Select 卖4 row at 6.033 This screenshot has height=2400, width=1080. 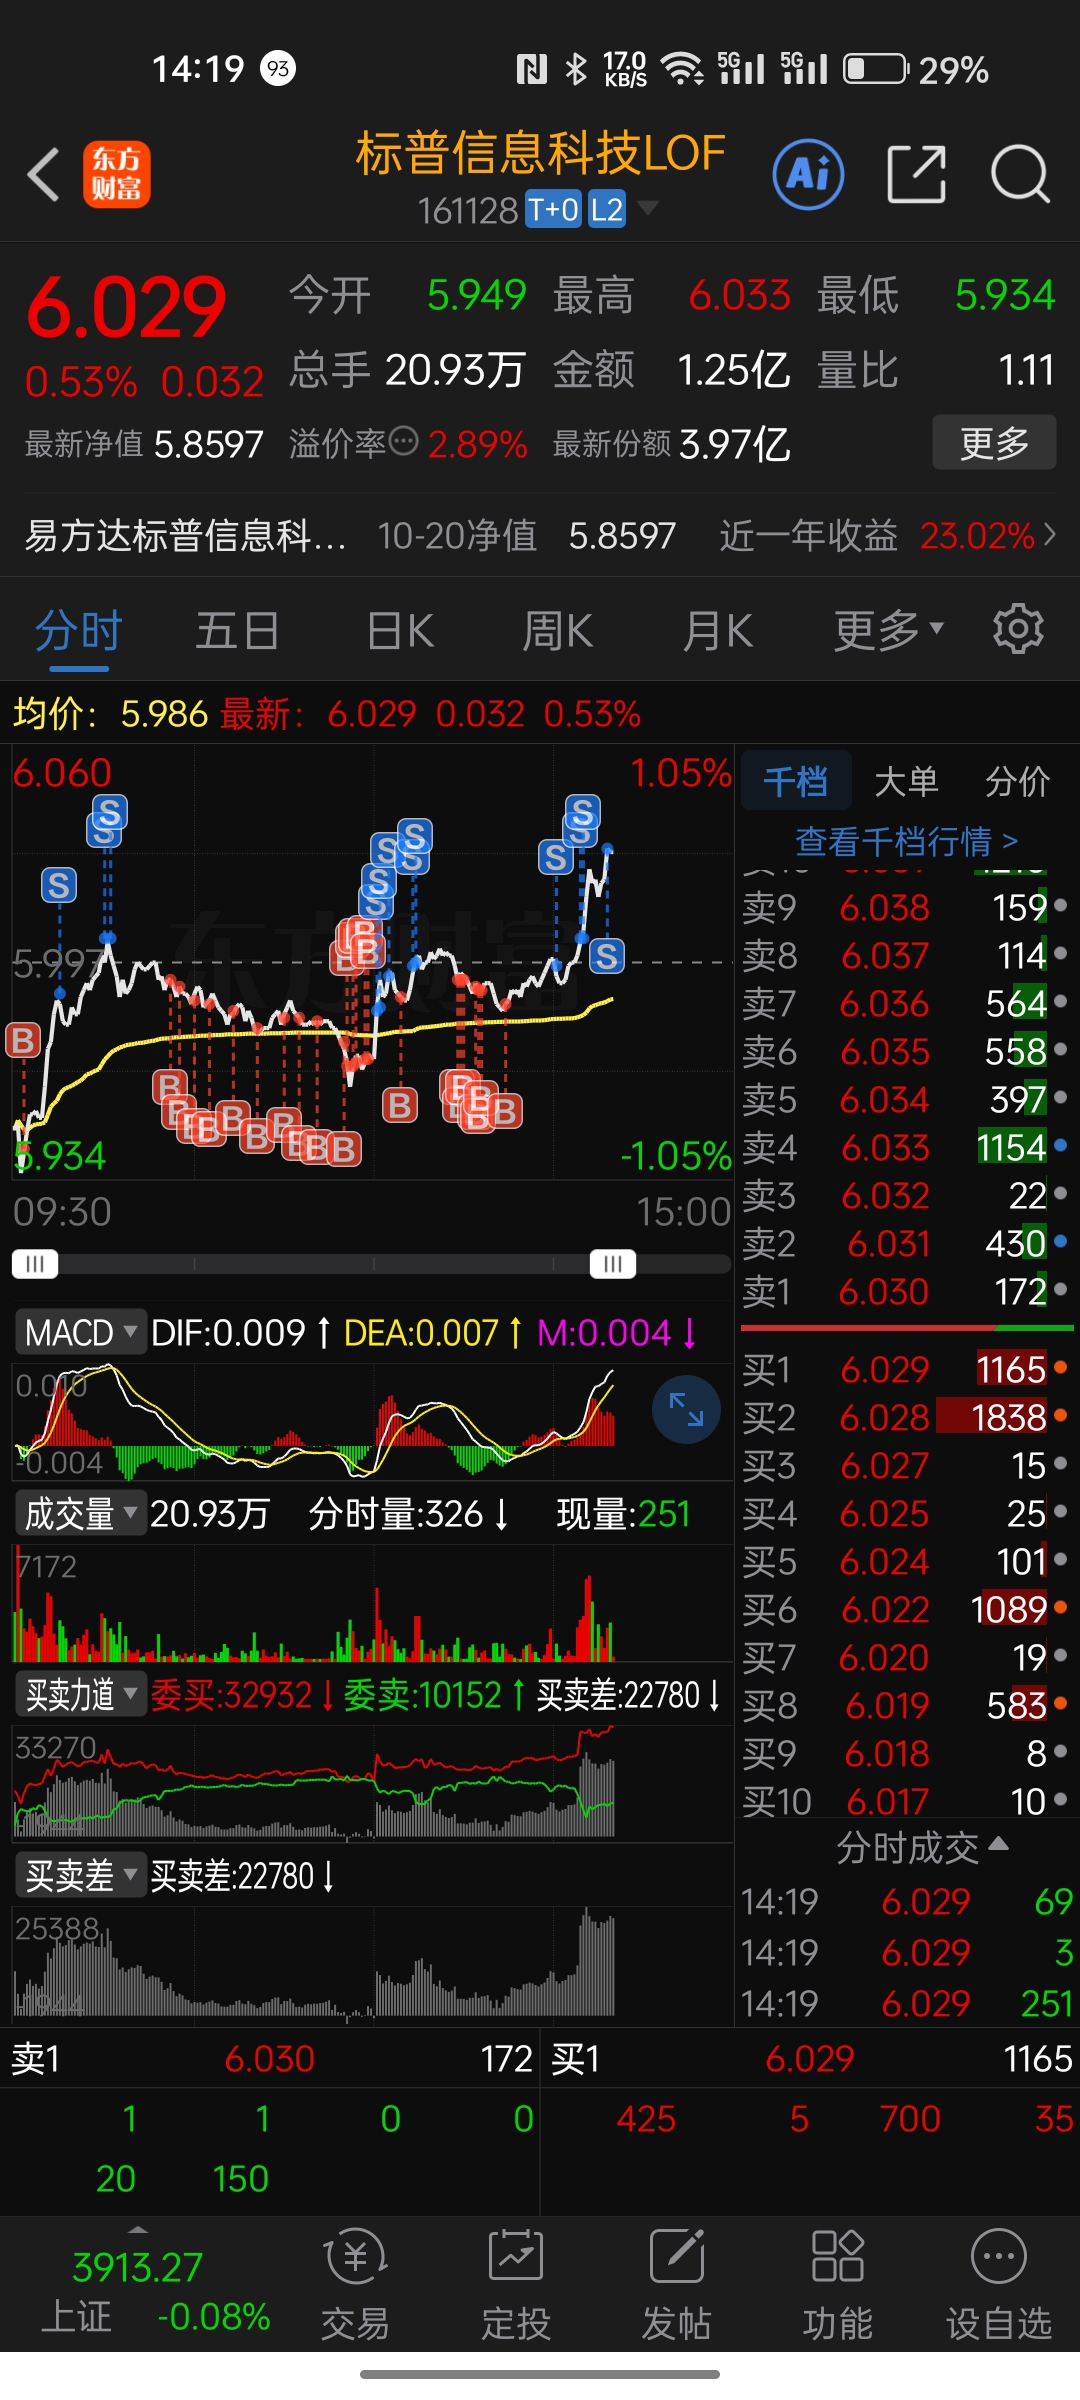pyautogui.click(x=906, y=1147)
